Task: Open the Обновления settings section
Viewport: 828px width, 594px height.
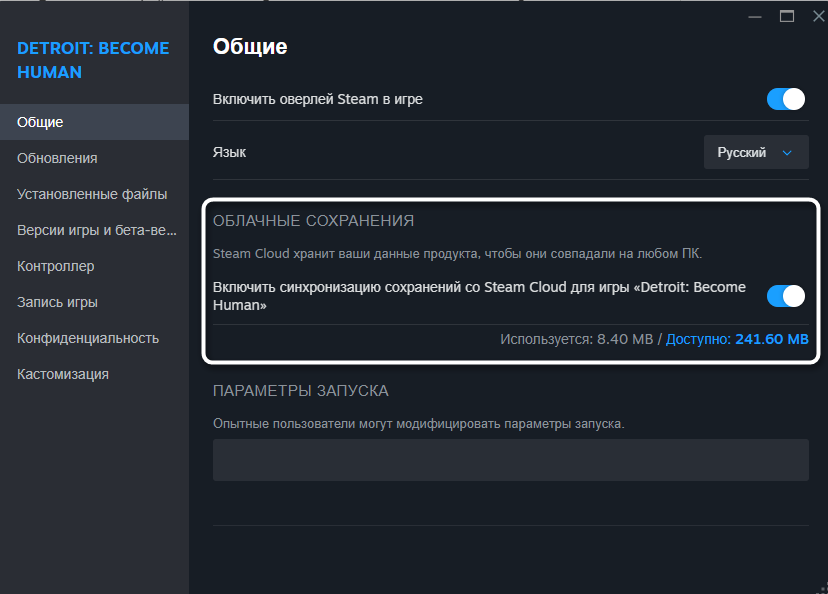Action: coord(95,158)
